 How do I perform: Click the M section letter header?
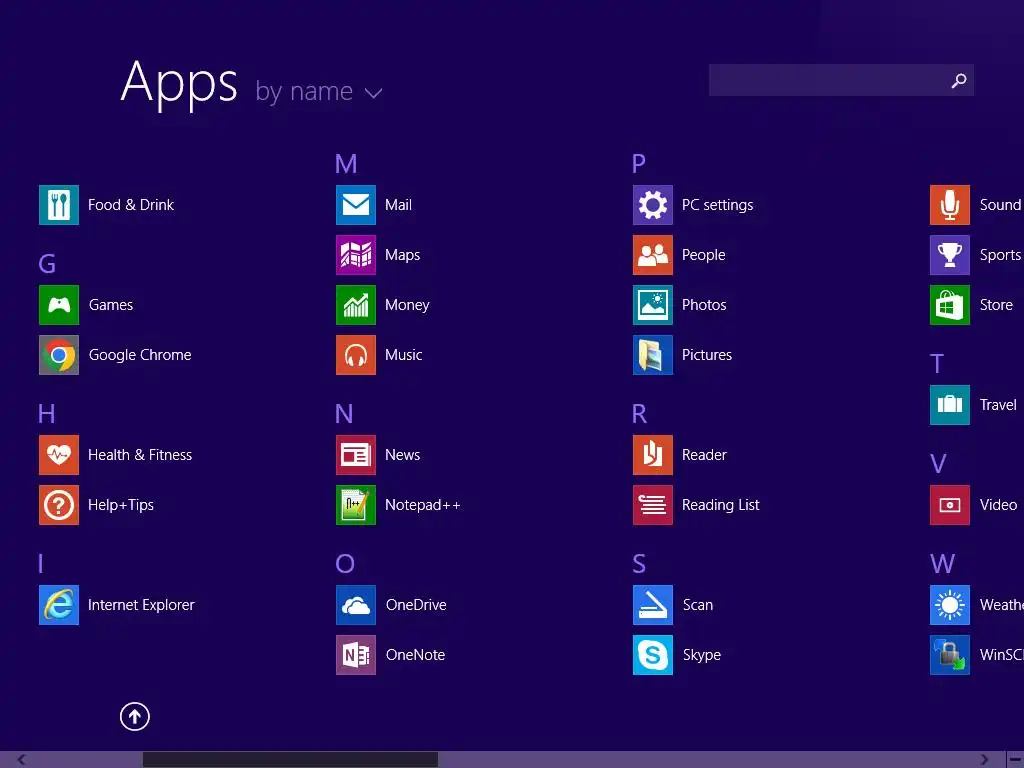[346, 164]
